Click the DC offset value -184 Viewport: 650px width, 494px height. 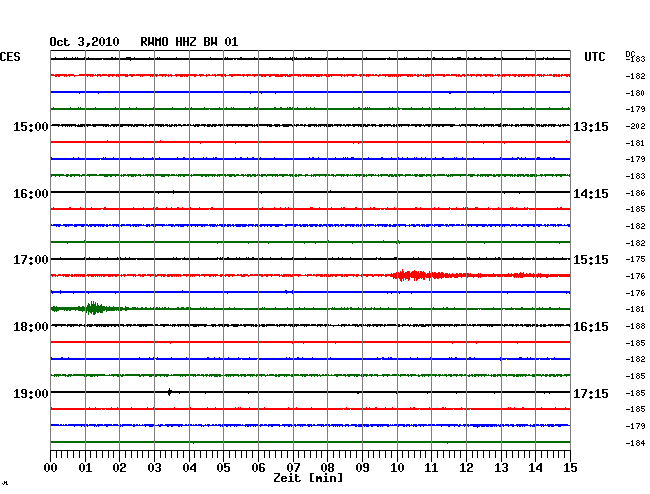(x=635, y=443)
